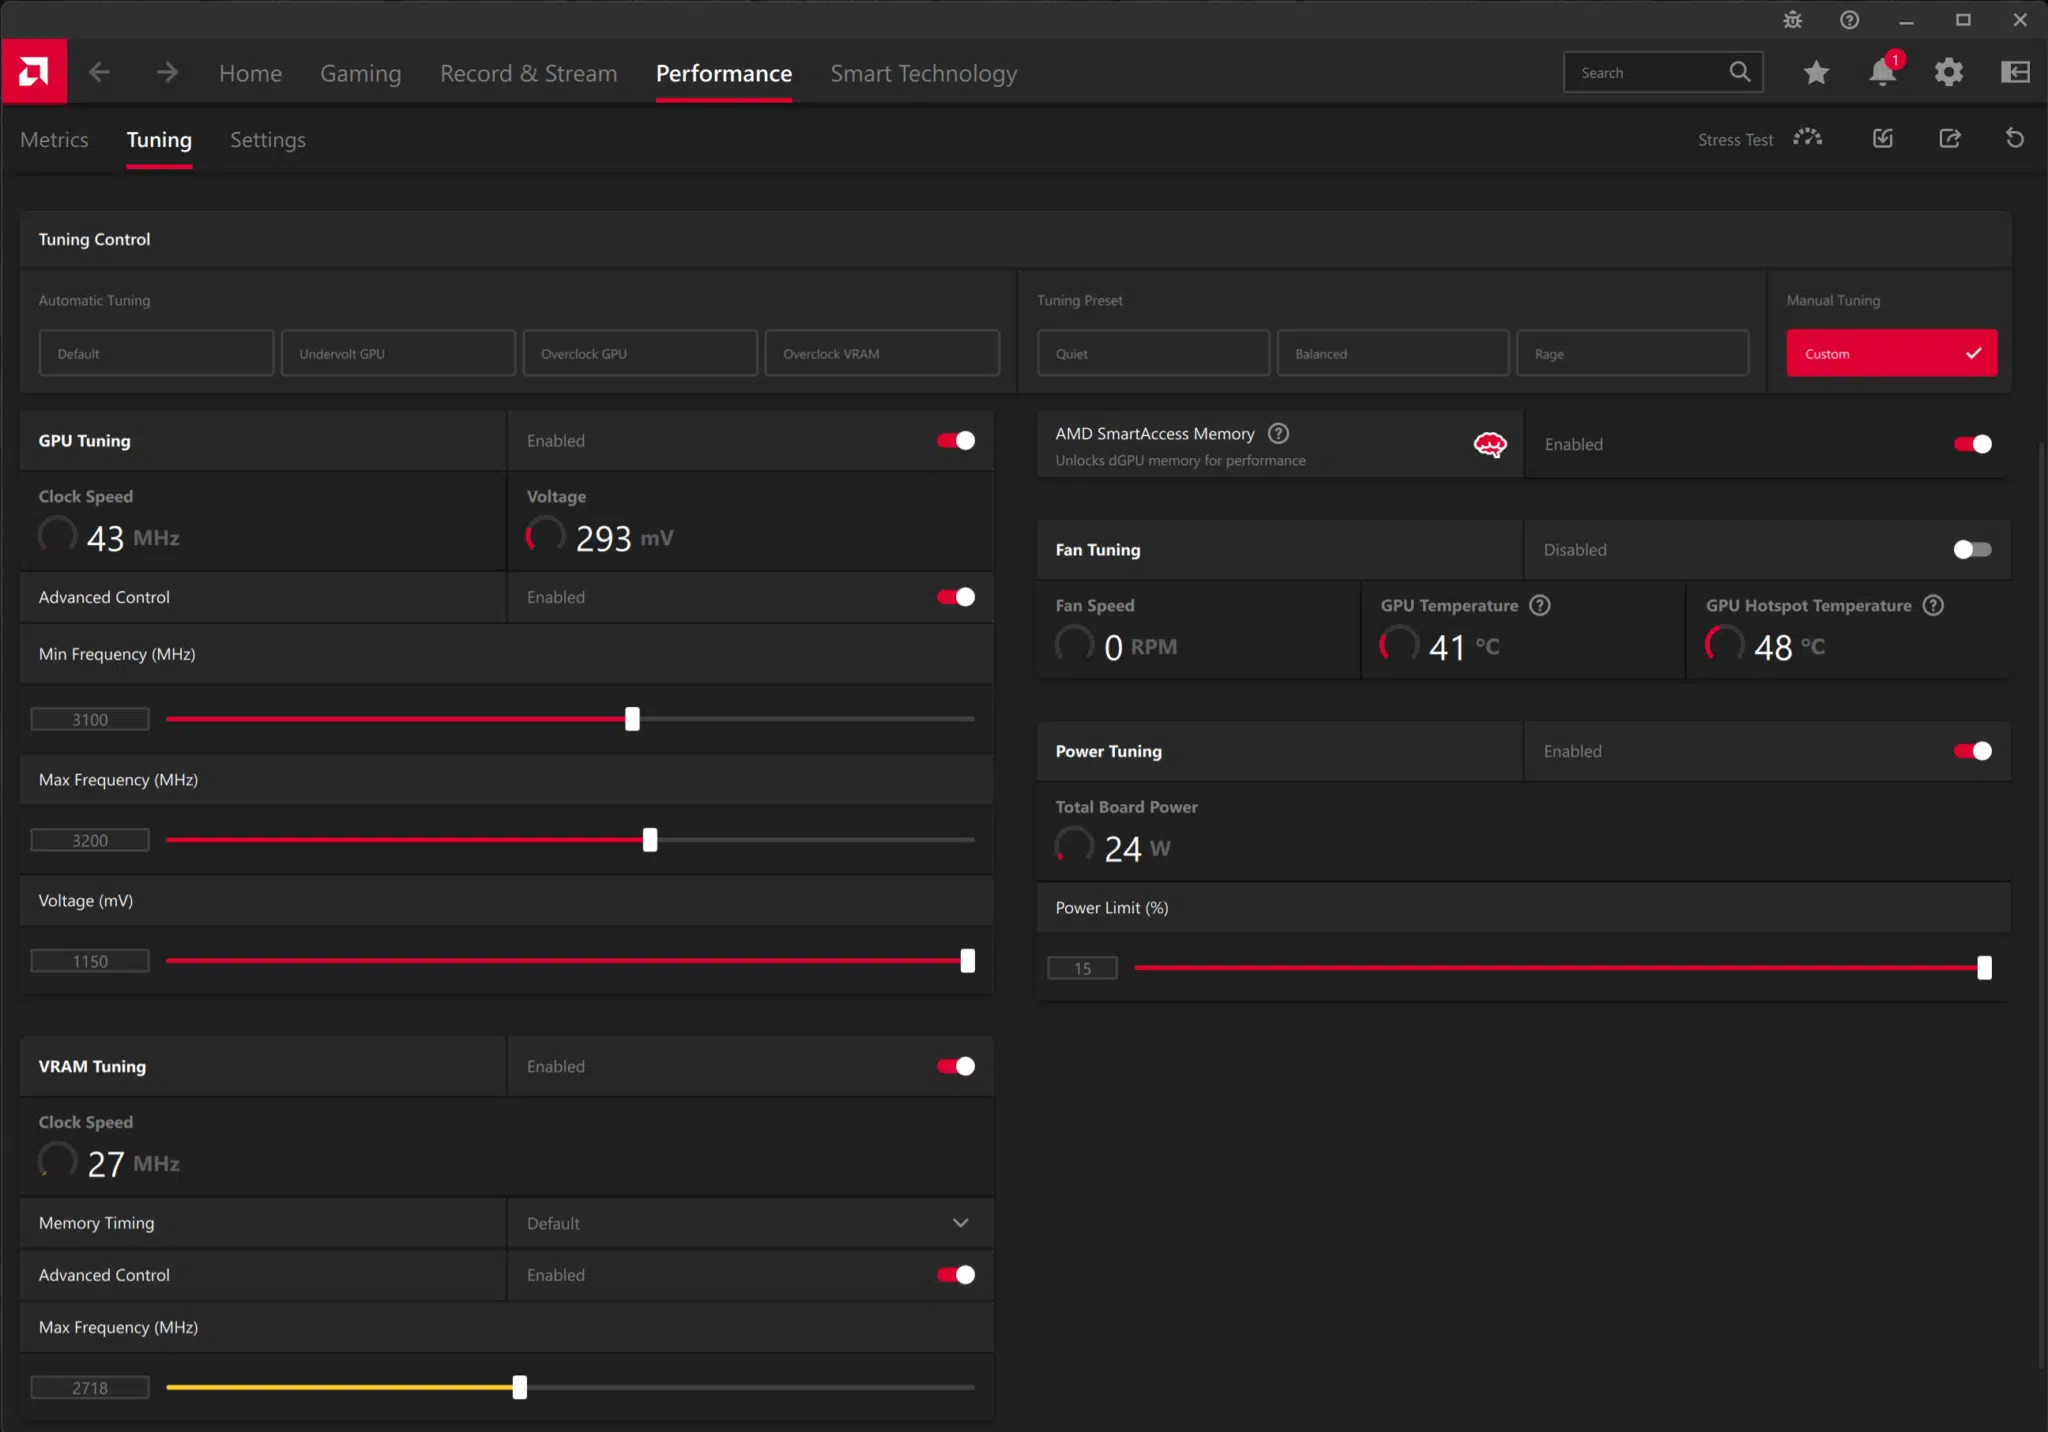2048x1432 pixels.
Task: Select Balanced tuning preset
Action: 1393,353
